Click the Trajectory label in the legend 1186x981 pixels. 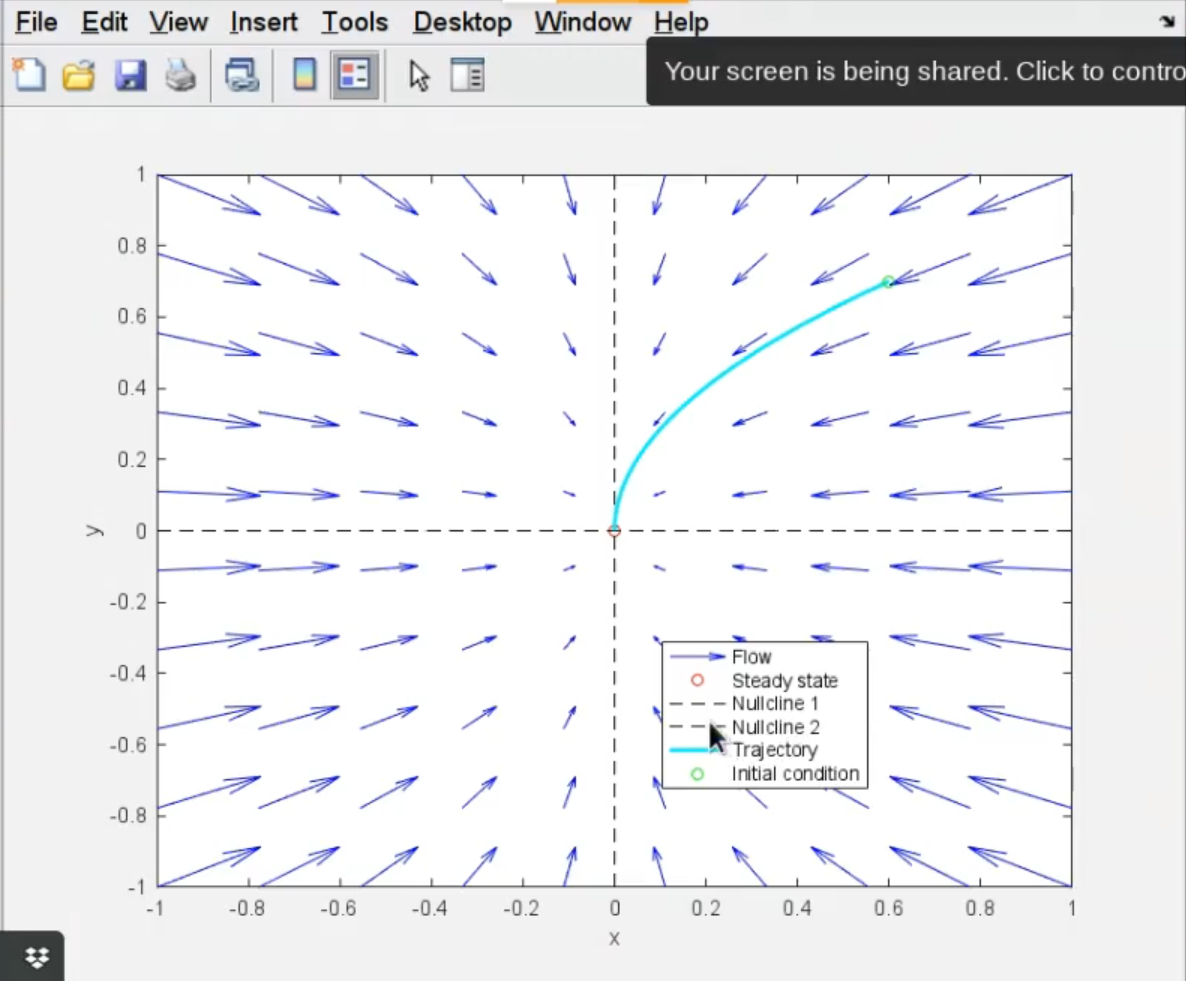(774, 750)
